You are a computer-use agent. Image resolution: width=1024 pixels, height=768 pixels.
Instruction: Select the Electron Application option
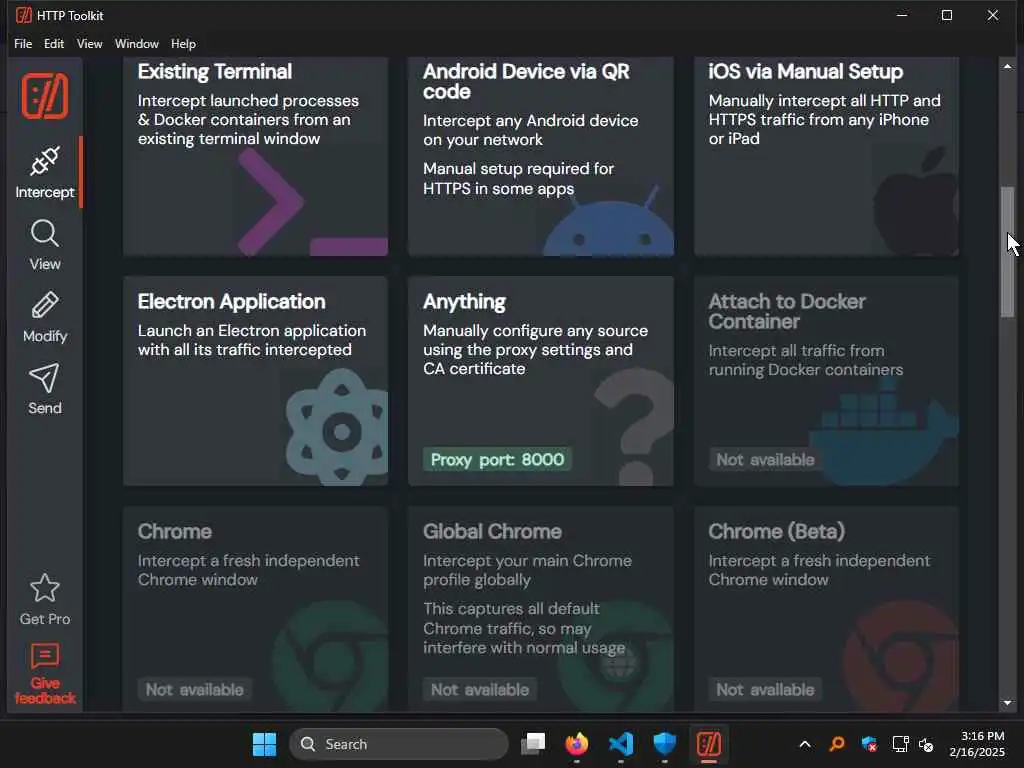pos(255,381)
